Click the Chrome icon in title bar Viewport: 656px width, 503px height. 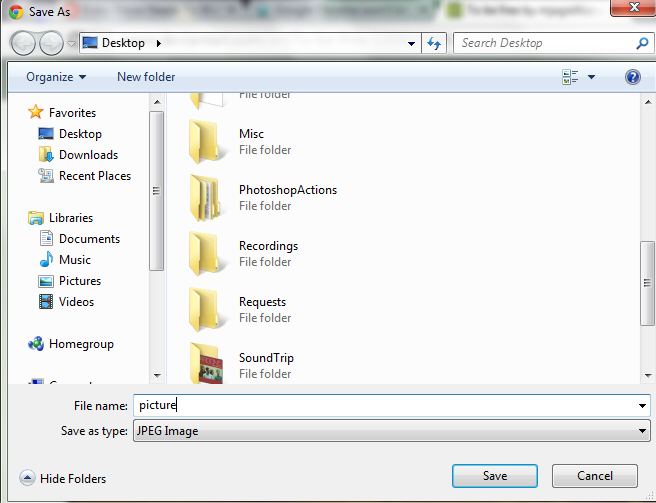[x=16, y=12]
